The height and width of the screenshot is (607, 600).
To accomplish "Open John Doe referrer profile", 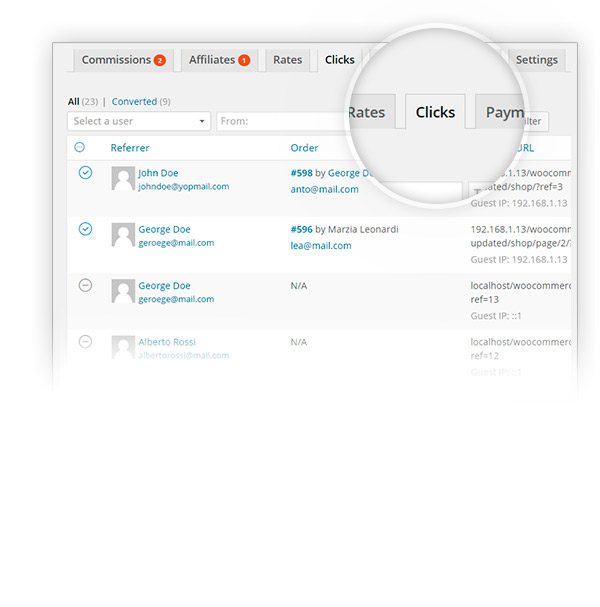I will pyautogui.click(x=158, y=173).
